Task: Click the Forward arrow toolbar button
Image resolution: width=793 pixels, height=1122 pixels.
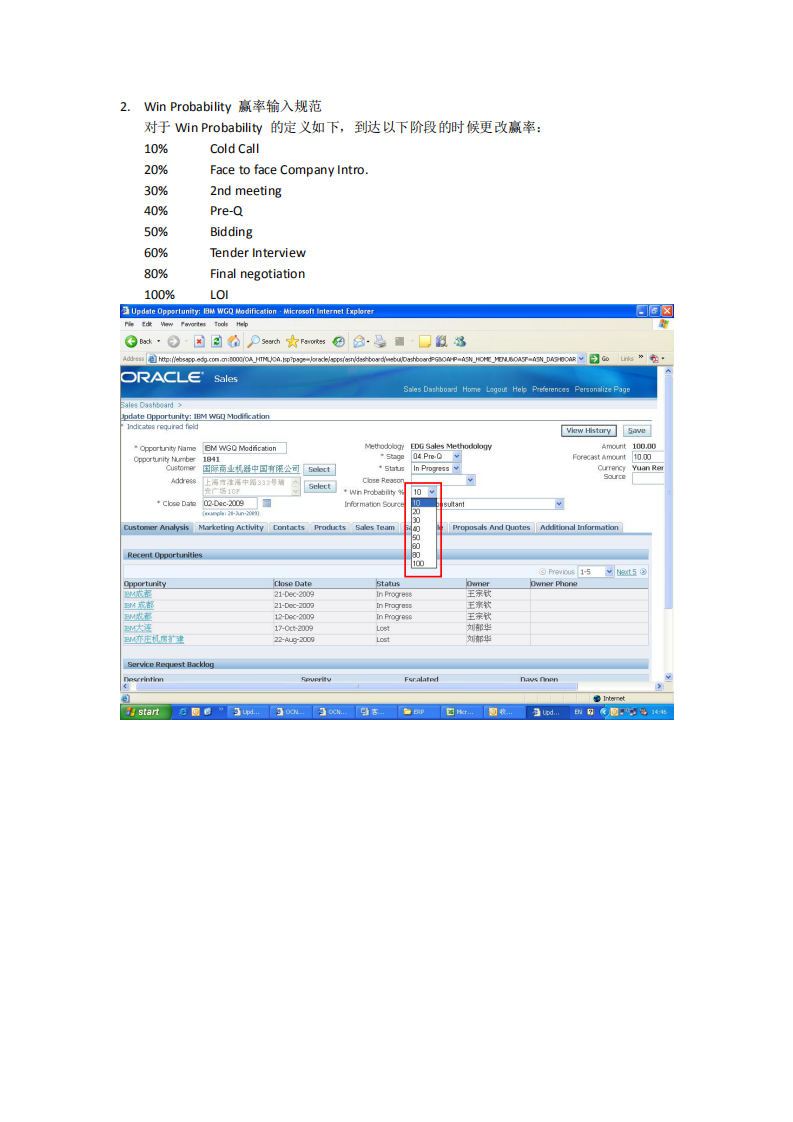Action: coord(173,341)
